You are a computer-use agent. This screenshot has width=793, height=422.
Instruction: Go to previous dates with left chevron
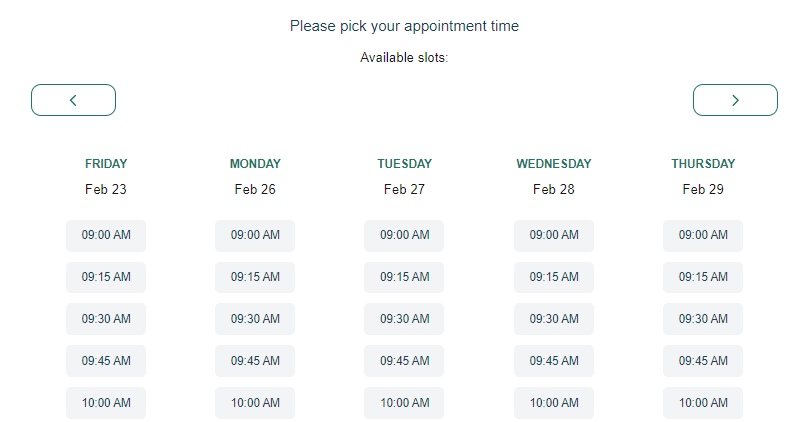[73, 100]
